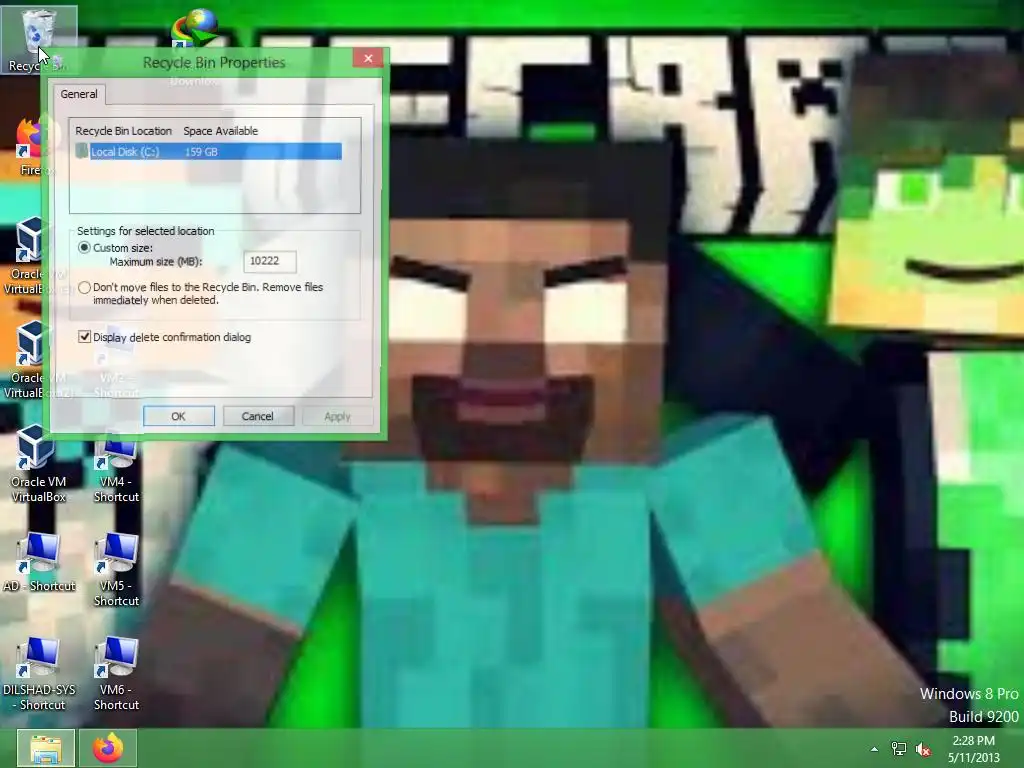
Task: Open Firefox from the taskbar
Action: click(x=108, y=748)
